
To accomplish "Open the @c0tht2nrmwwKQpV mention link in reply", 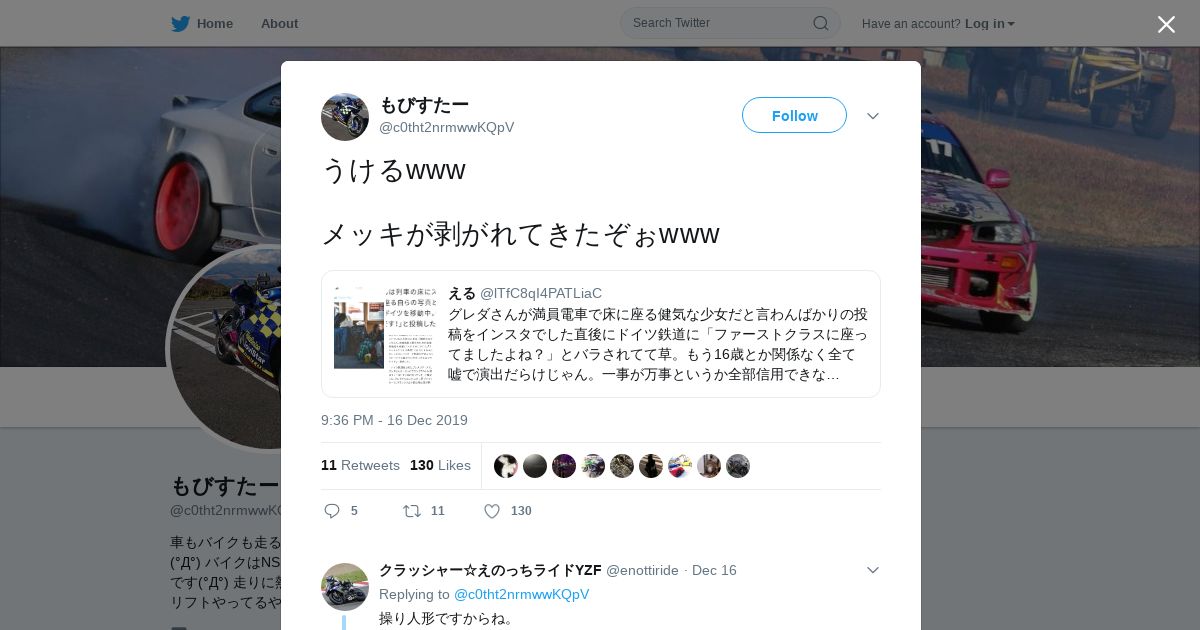I will 522,594.
